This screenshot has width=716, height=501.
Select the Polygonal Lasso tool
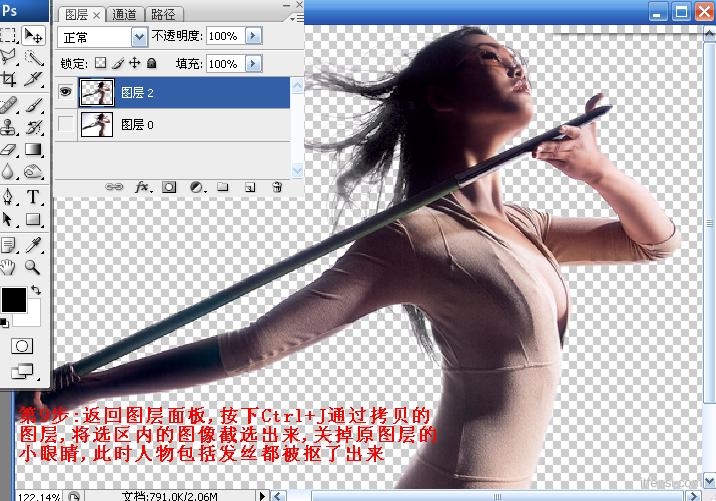click(x=9, y=57)
